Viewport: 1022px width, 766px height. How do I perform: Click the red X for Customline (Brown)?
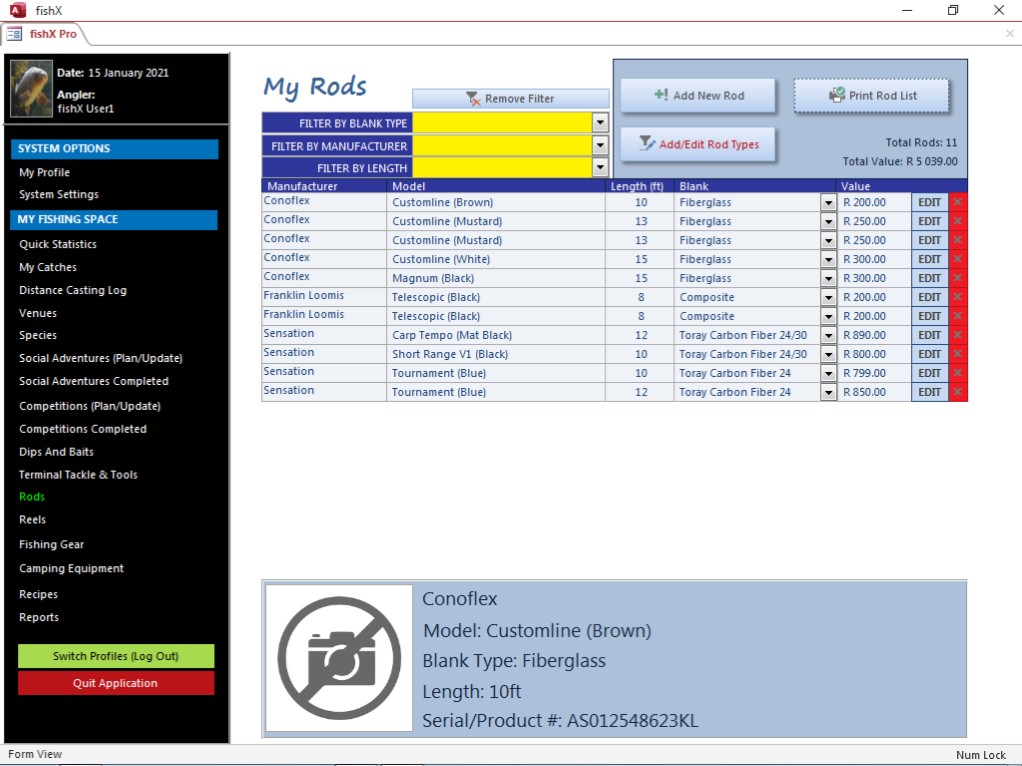(958, 202)
